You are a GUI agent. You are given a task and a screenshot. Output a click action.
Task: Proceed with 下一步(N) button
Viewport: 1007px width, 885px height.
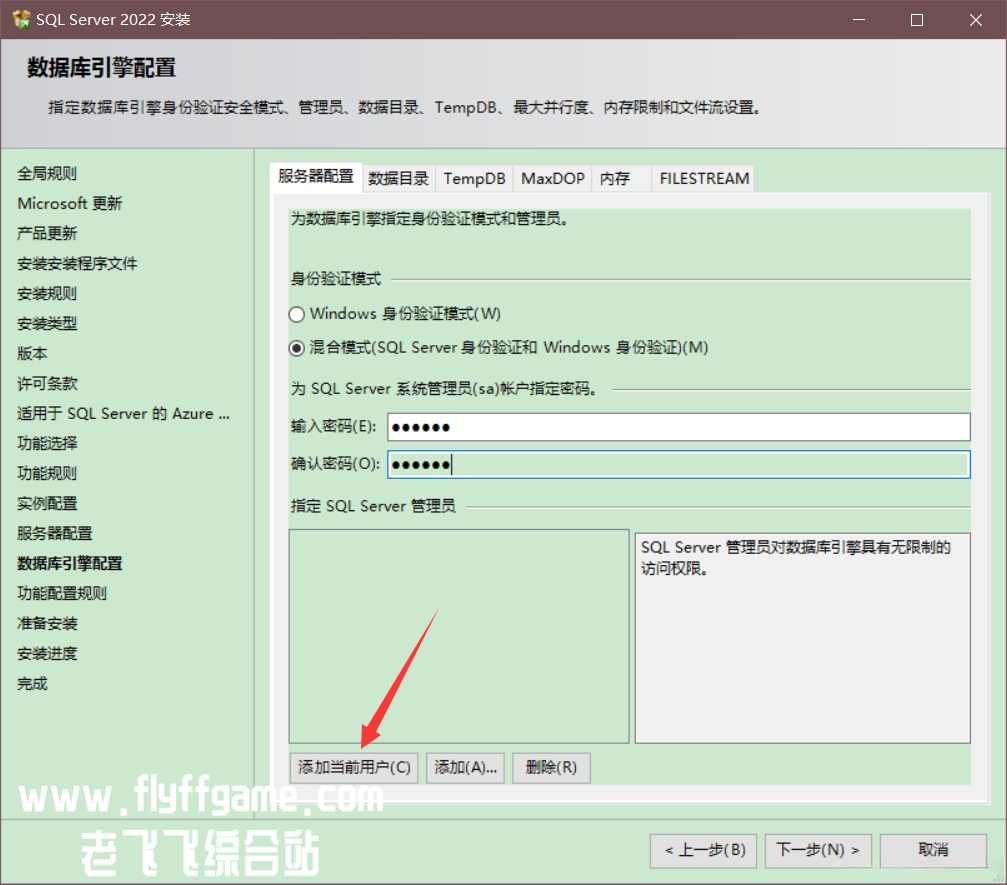coord(818,850)
